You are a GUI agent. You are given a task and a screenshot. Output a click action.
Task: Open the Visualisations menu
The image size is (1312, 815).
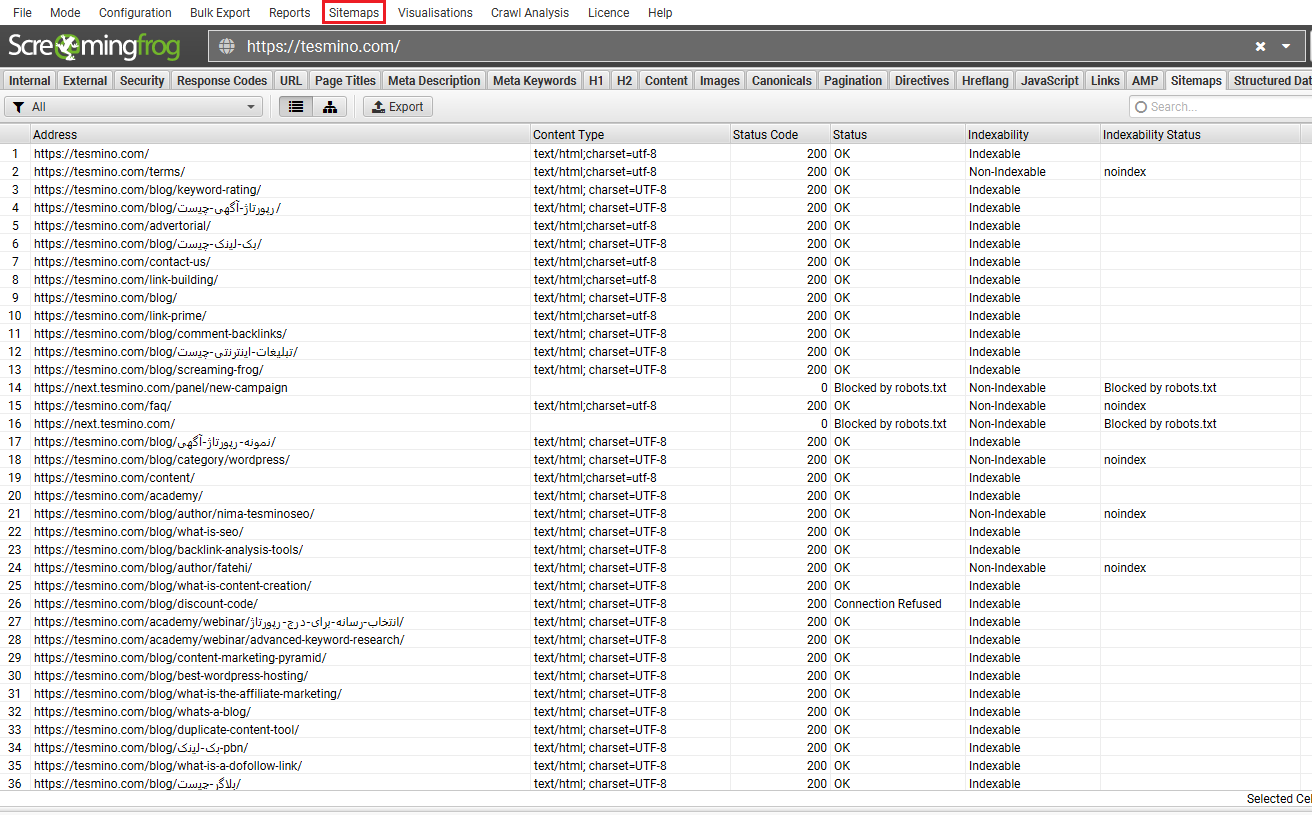click(435, 13)
